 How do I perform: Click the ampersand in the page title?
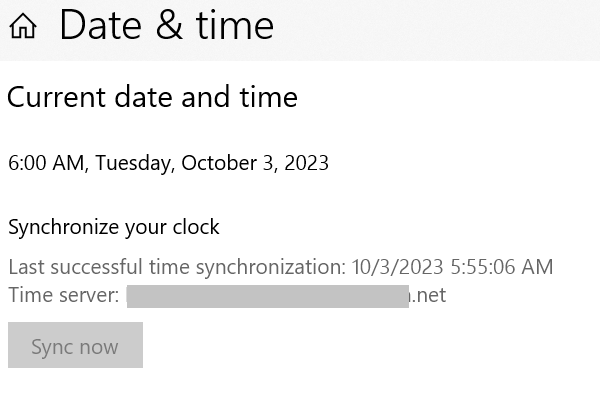coord(166,26)
